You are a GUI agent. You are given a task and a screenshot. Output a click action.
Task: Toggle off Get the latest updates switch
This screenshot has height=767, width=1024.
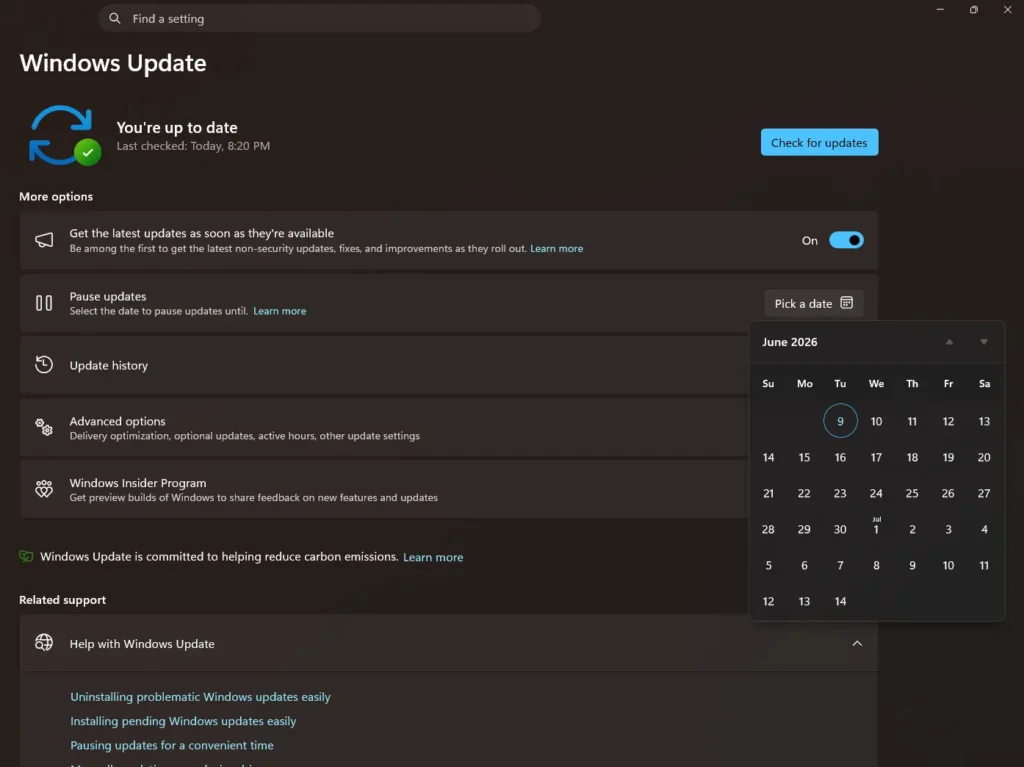coord(846,240)
